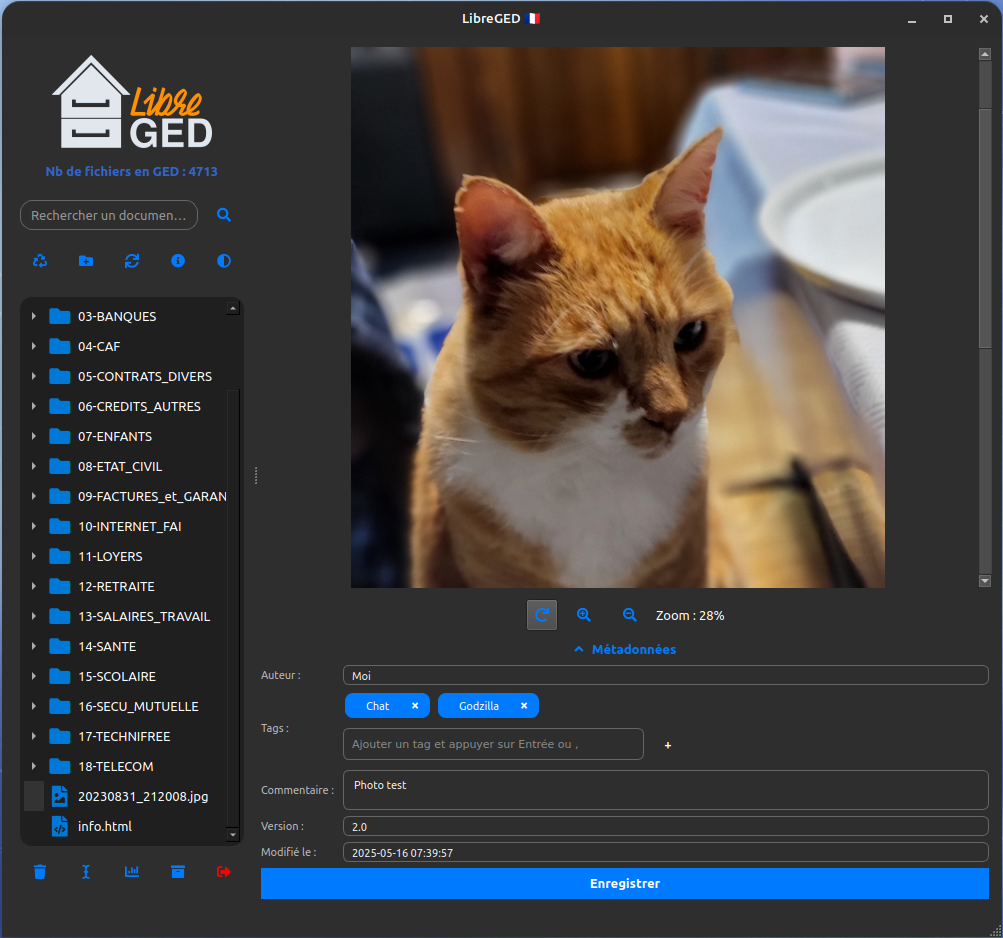The image size is (1003, 938).
Task: Open the information circle icon
Action: coord(178,261)
